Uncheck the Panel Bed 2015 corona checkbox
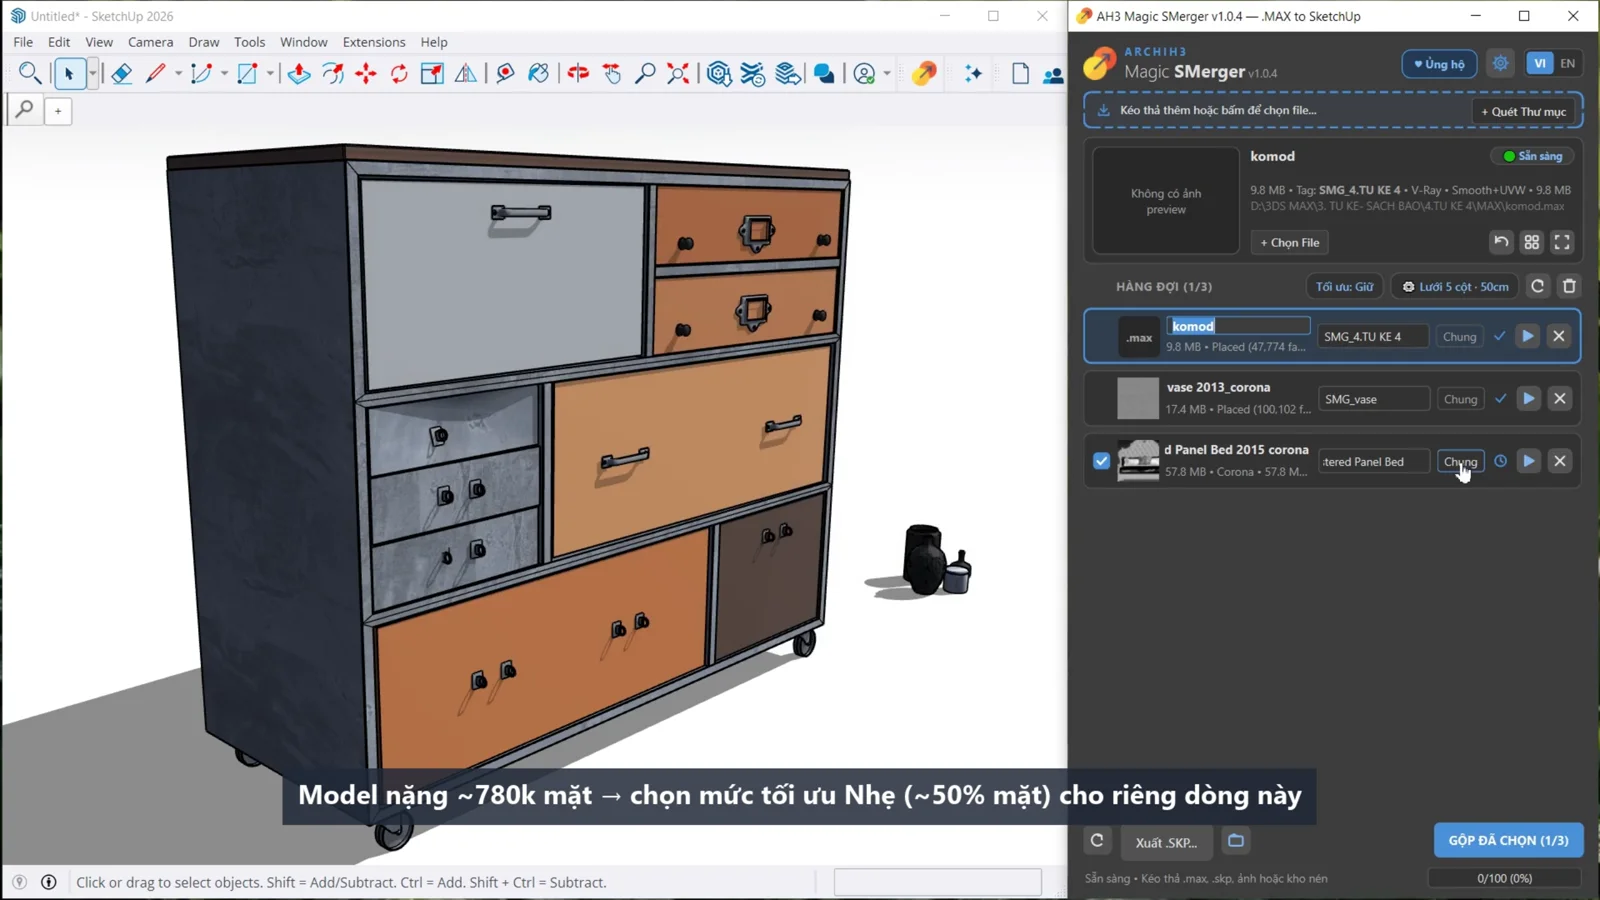 click(x=1101, y=461)
